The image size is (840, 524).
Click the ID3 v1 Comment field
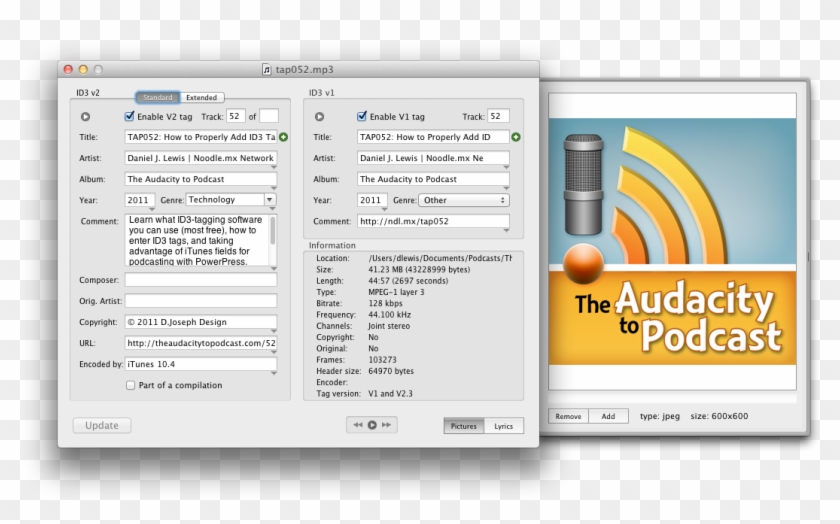(433, 221)
